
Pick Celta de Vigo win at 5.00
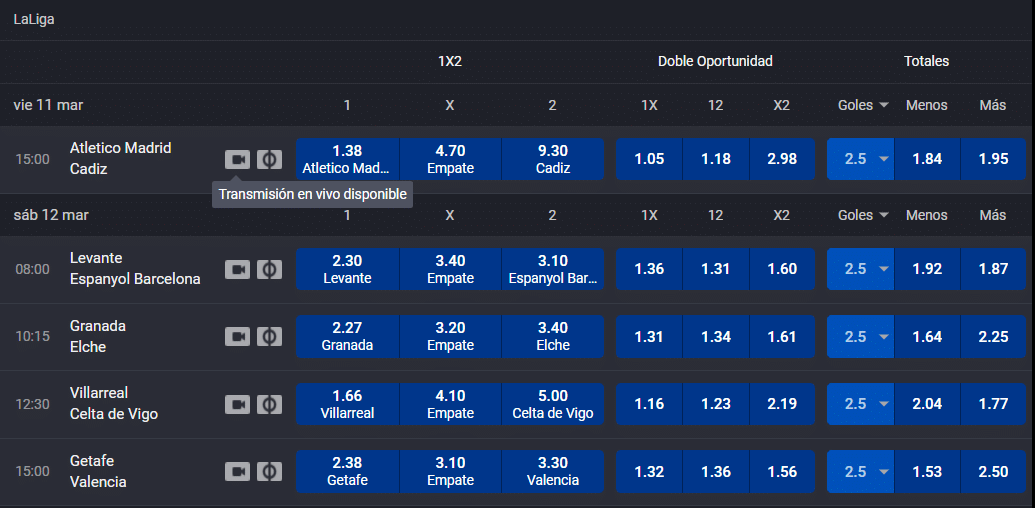pyautogui.click(x=553, y=404)
